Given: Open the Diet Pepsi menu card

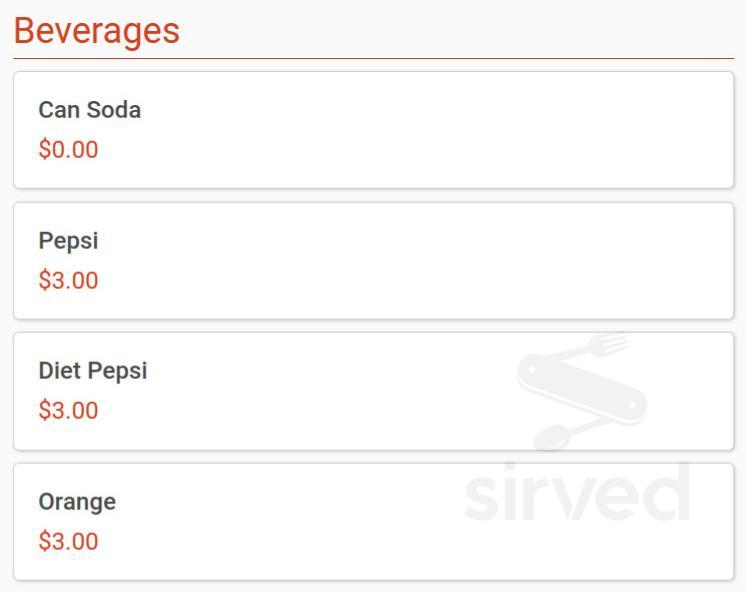Looking at the screenshot, I should [373, 391].
